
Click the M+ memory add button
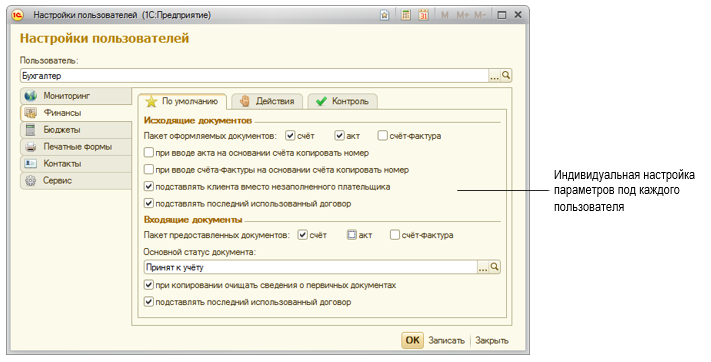463,15
